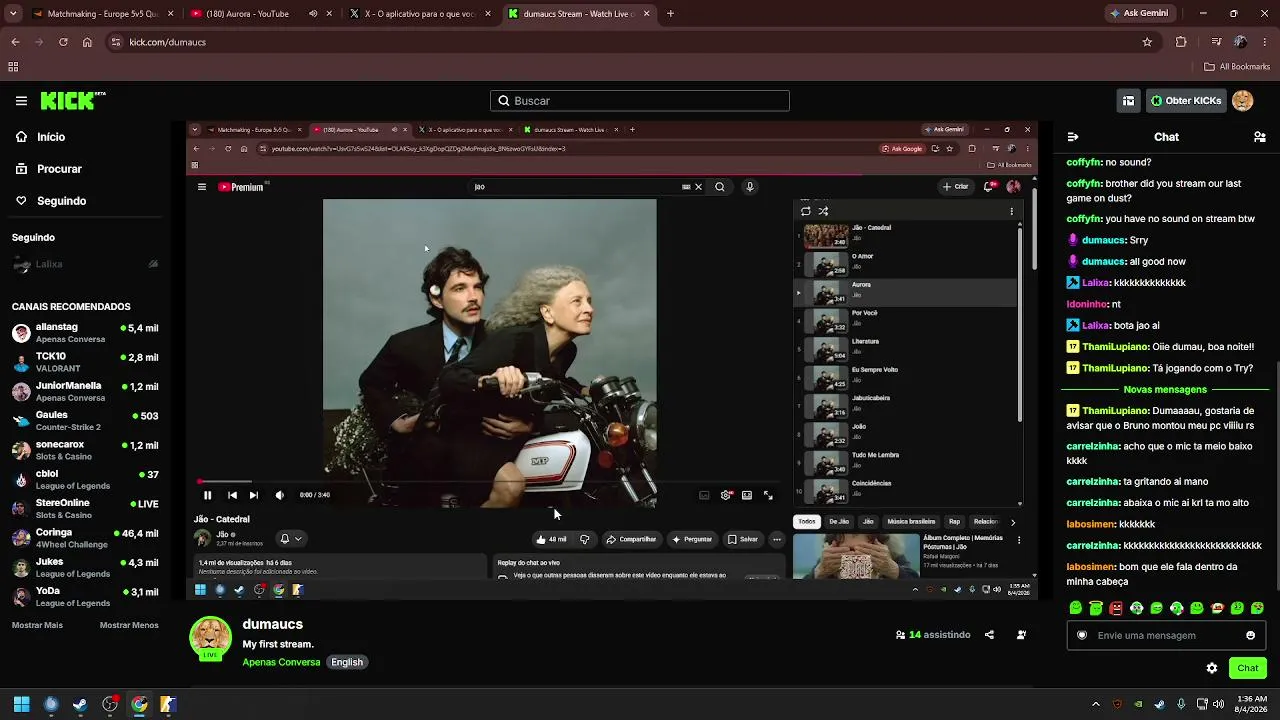Click the follow user icon beside share
The image size is (1280, 720).
(x=1021, y=635)
